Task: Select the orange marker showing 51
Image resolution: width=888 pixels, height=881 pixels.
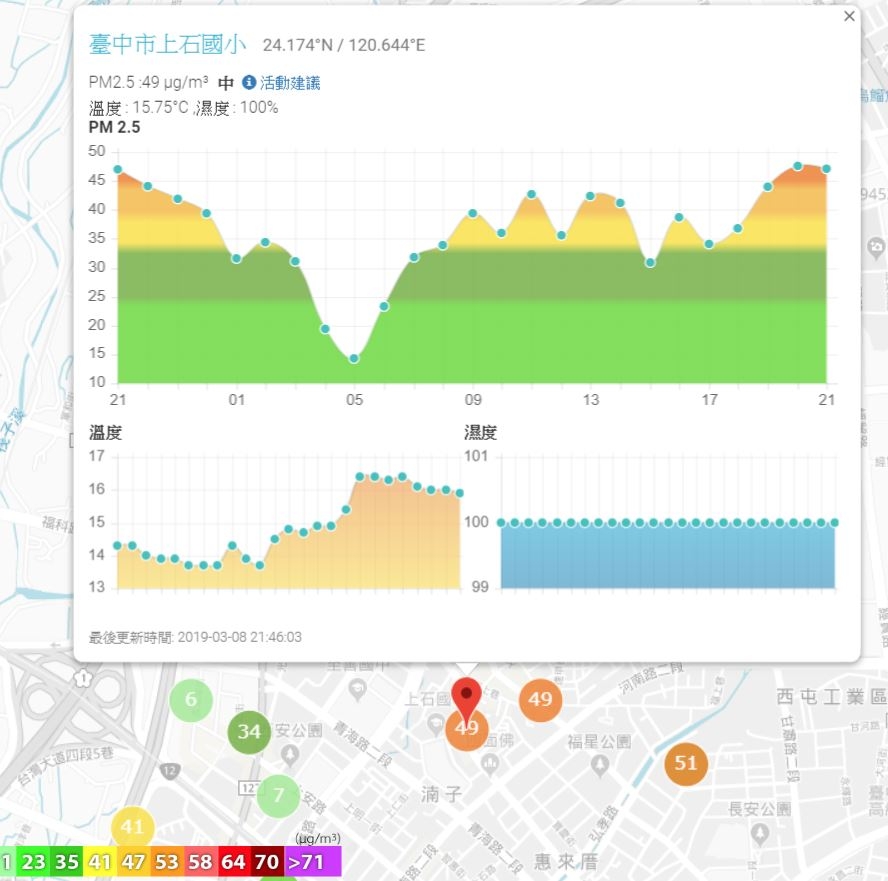Action: click(685, 763)
